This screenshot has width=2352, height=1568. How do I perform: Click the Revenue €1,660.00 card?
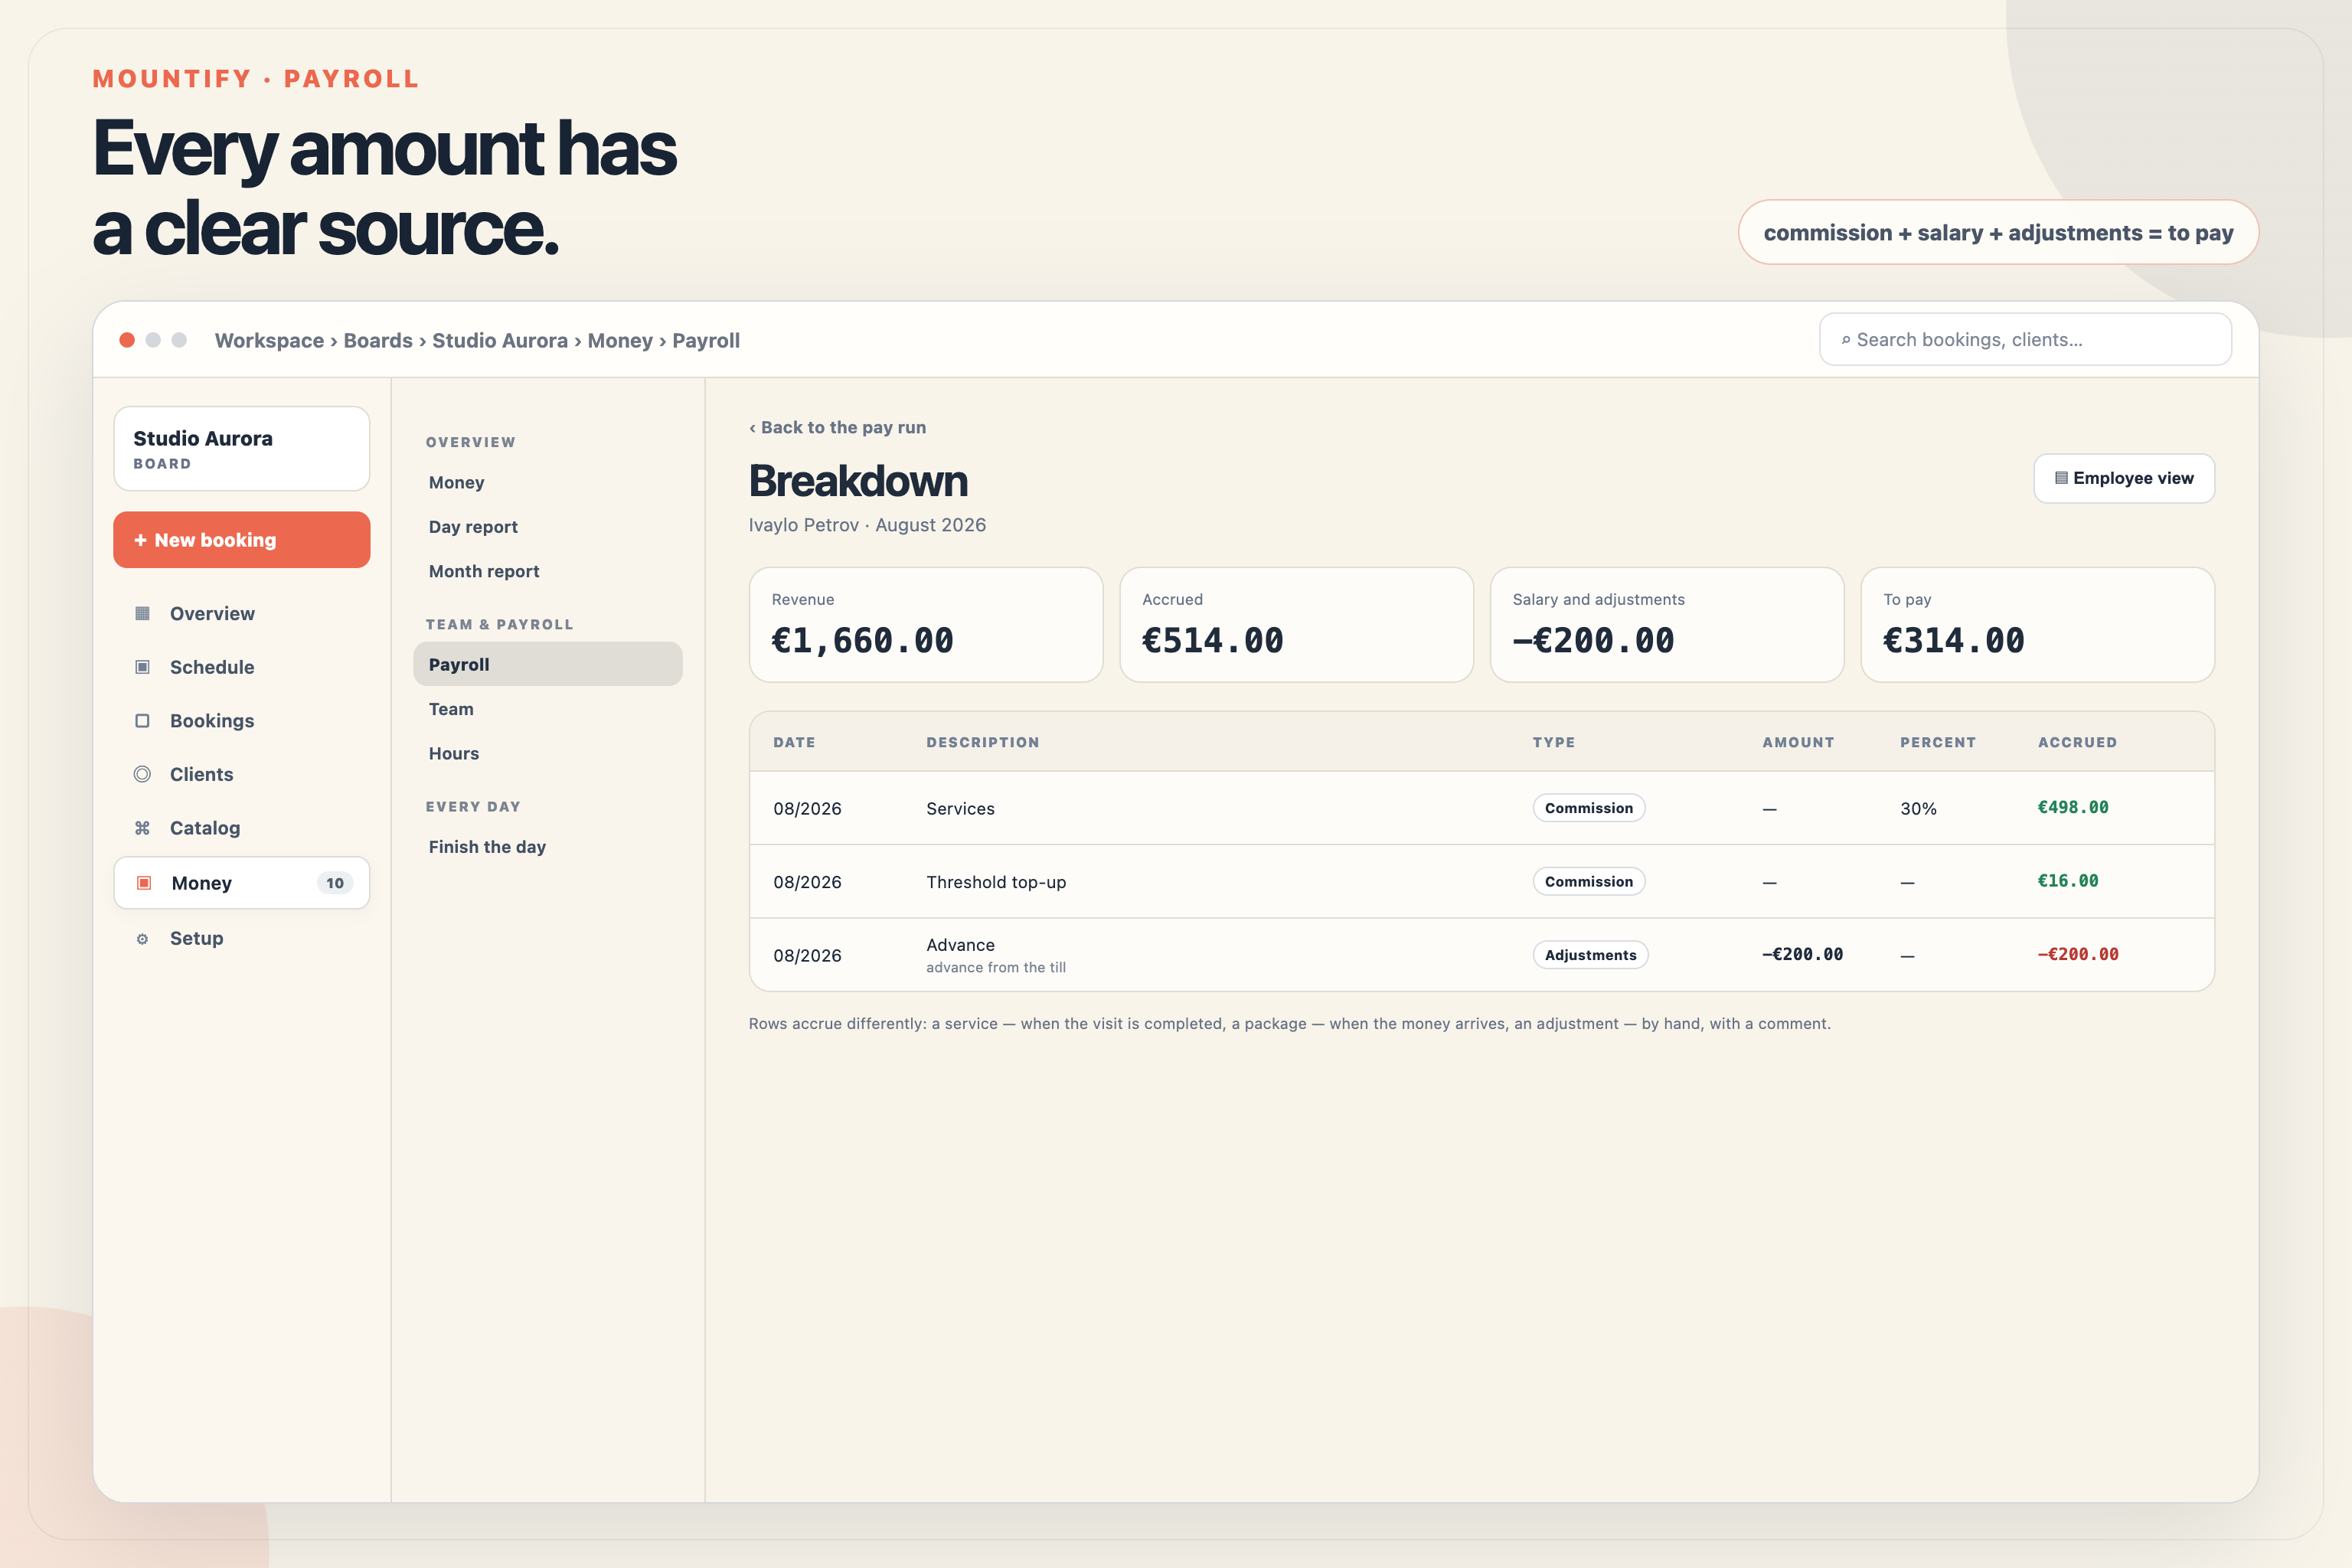(926, 625)
